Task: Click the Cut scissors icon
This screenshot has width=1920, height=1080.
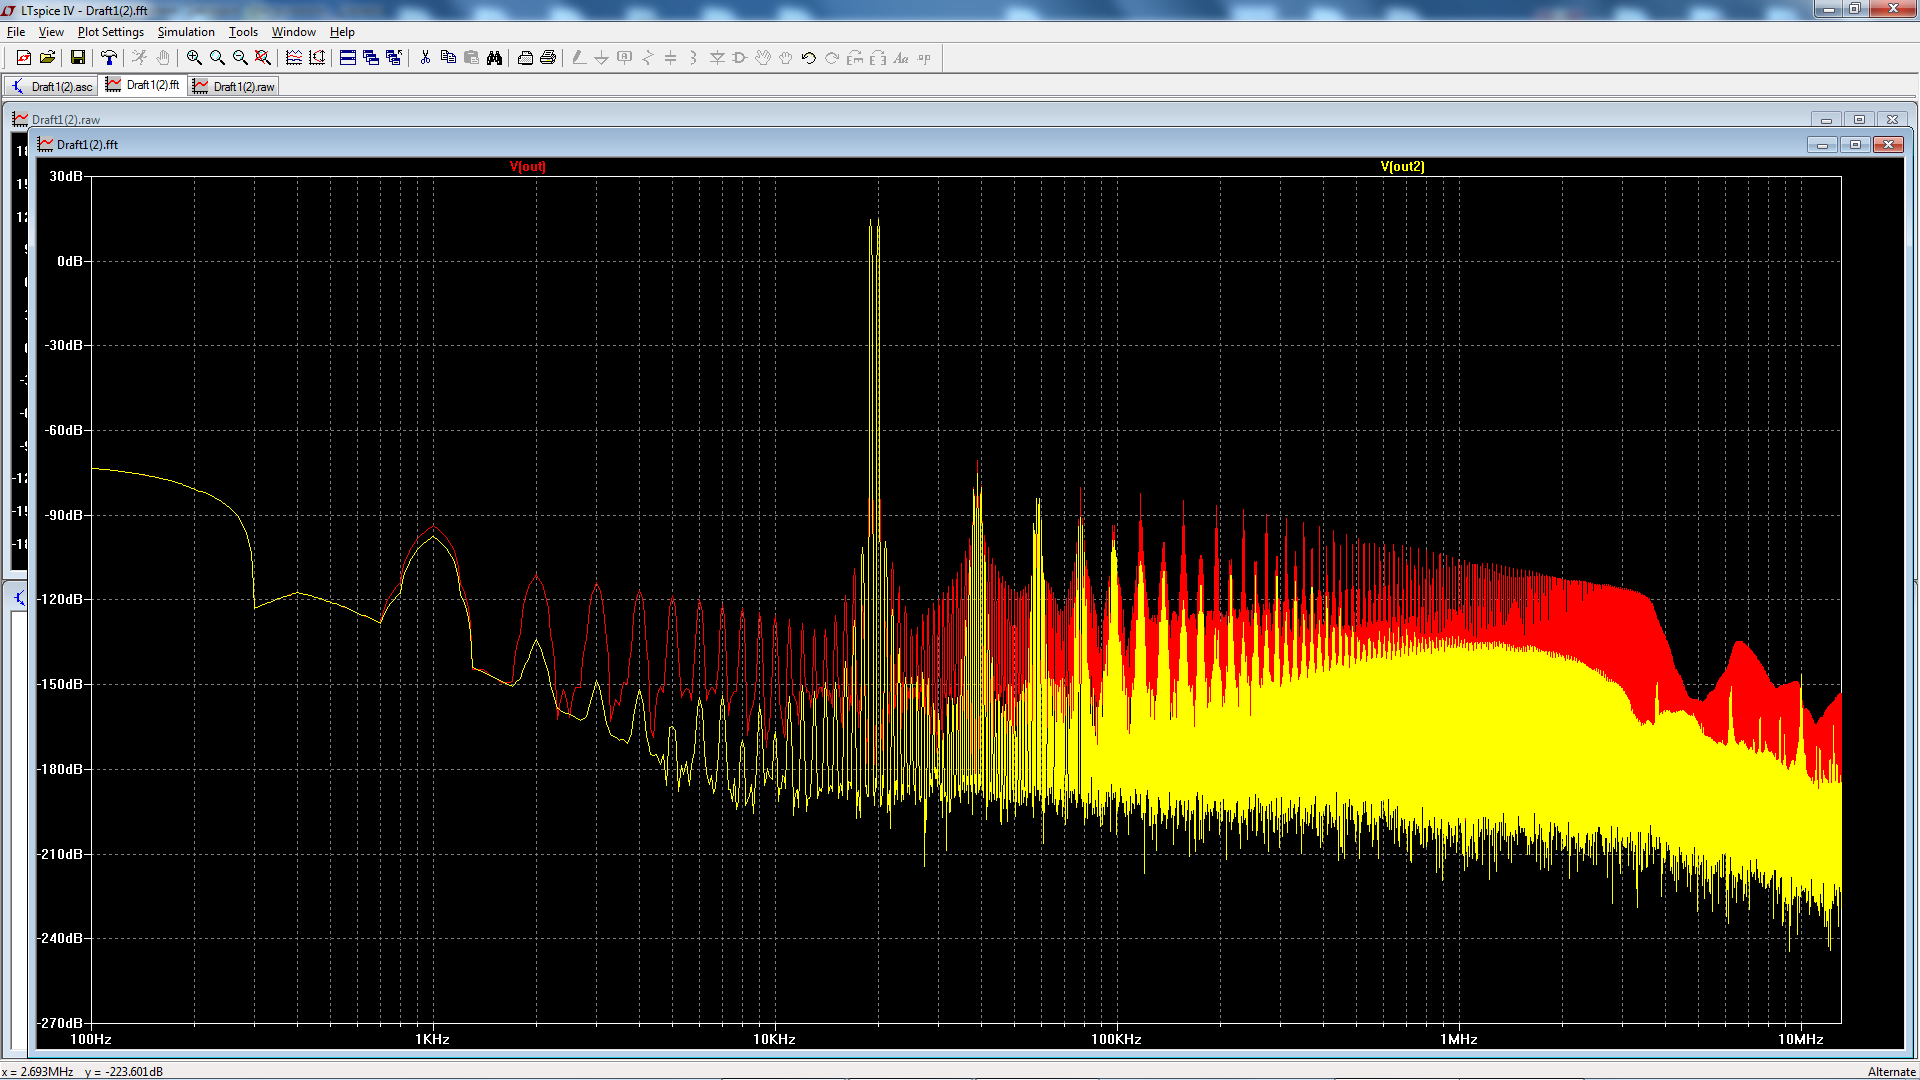Action: [425, 58]
